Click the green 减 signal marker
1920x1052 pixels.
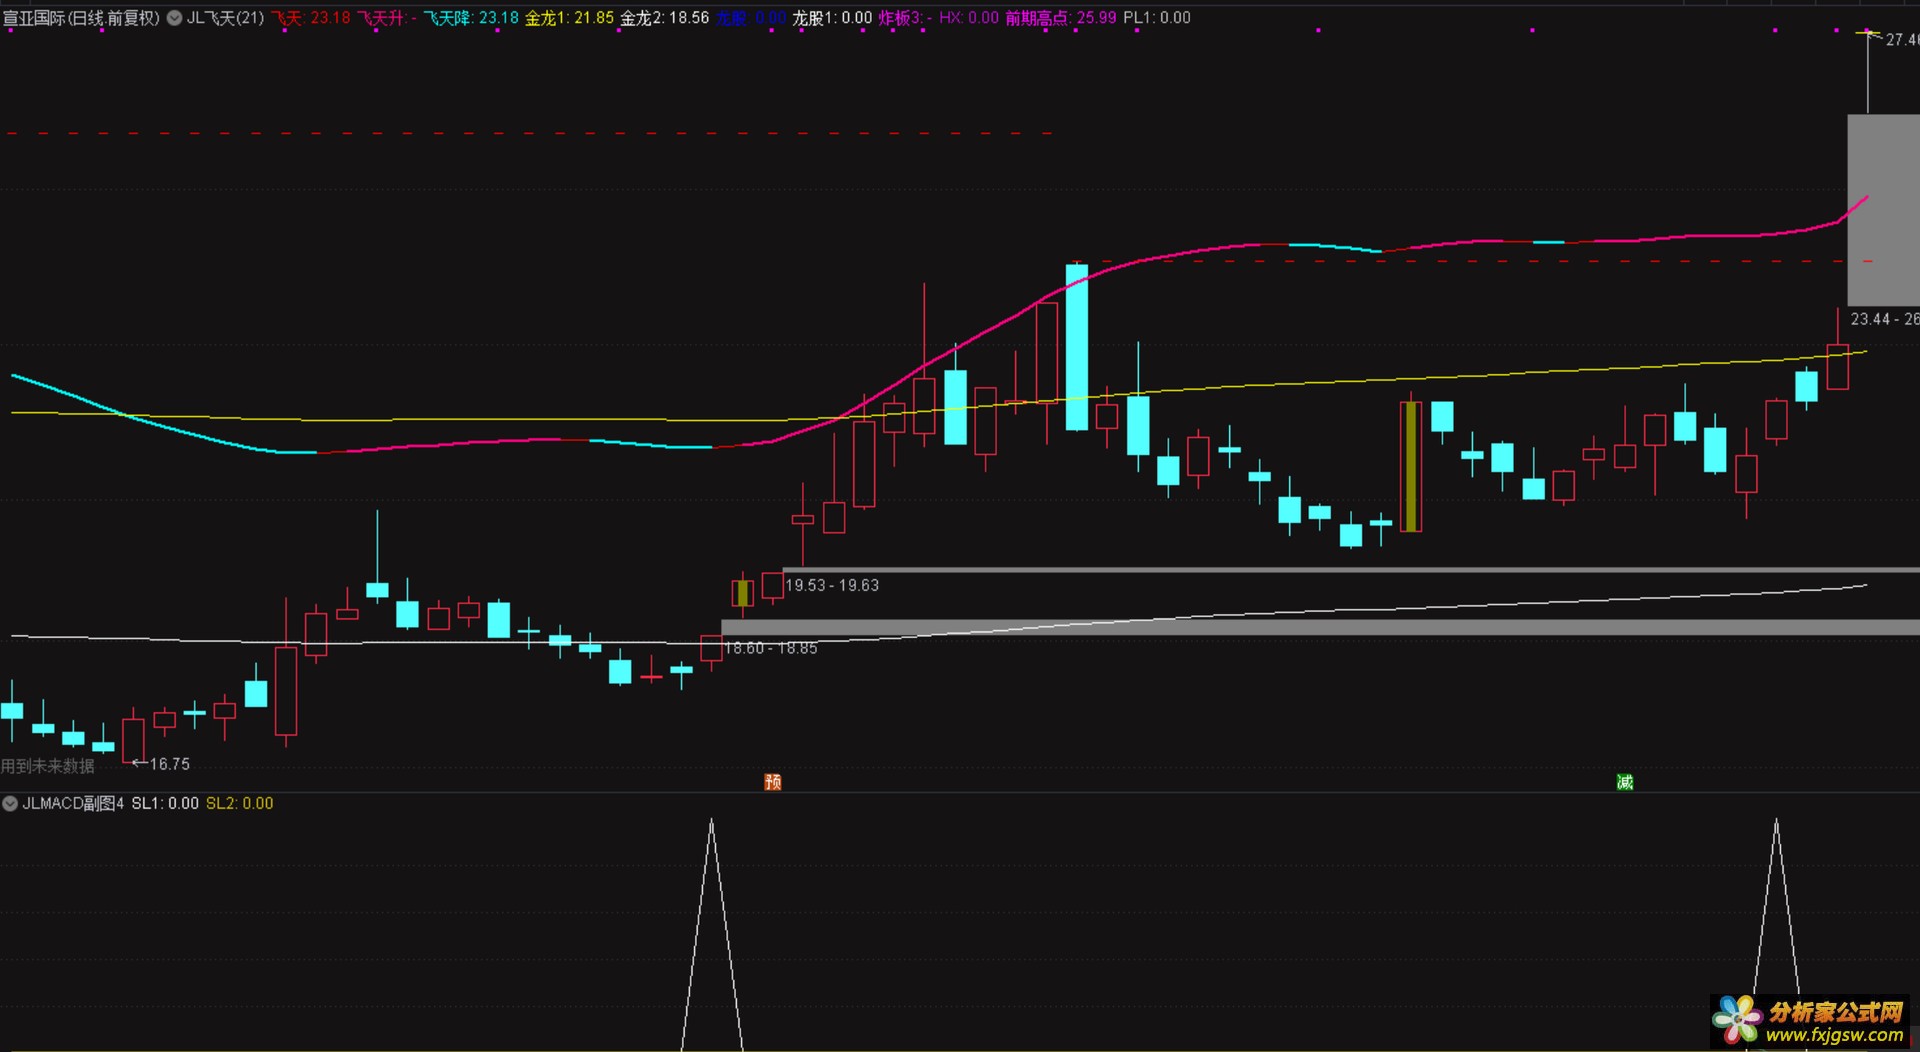(1625, 782)
